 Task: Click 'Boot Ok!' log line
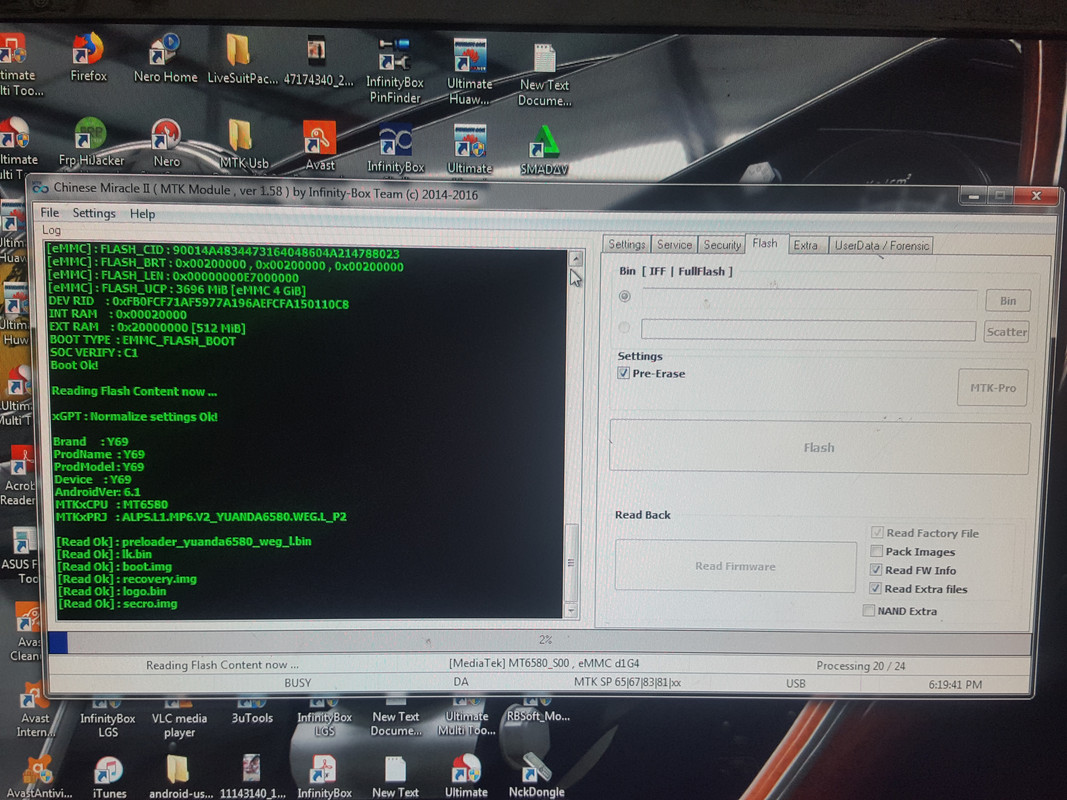pos(74,365)
